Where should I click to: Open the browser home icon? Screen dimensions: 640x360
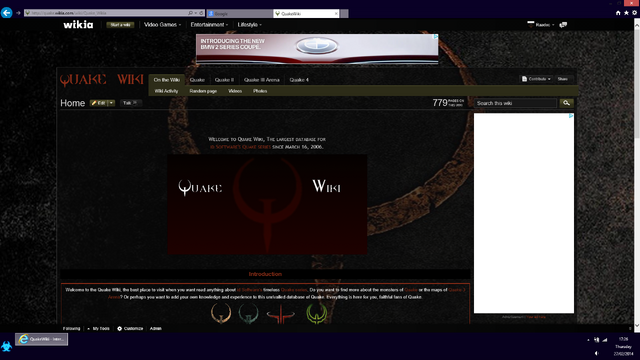[x=618, y=13]
